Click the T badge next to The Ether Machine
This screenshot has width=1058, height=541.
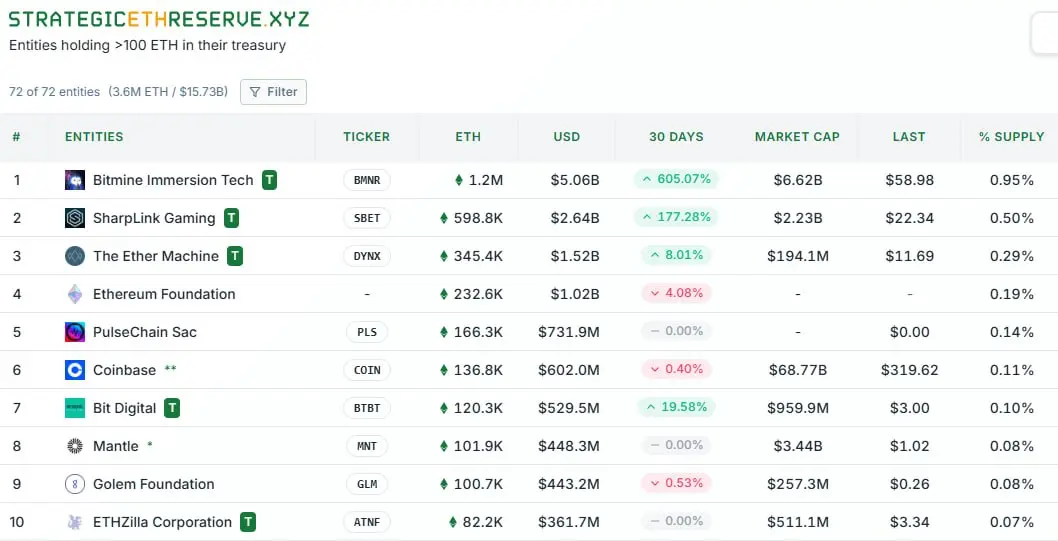click(235, 256)
